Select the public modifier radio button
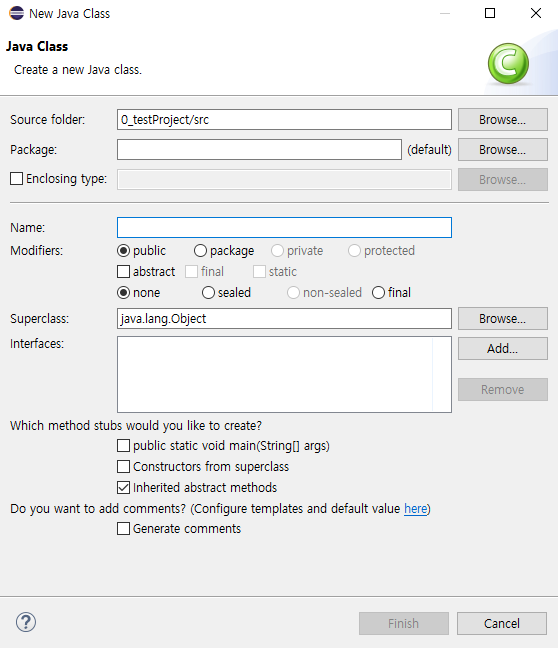The image size is (558, 648). click(123, 250)
